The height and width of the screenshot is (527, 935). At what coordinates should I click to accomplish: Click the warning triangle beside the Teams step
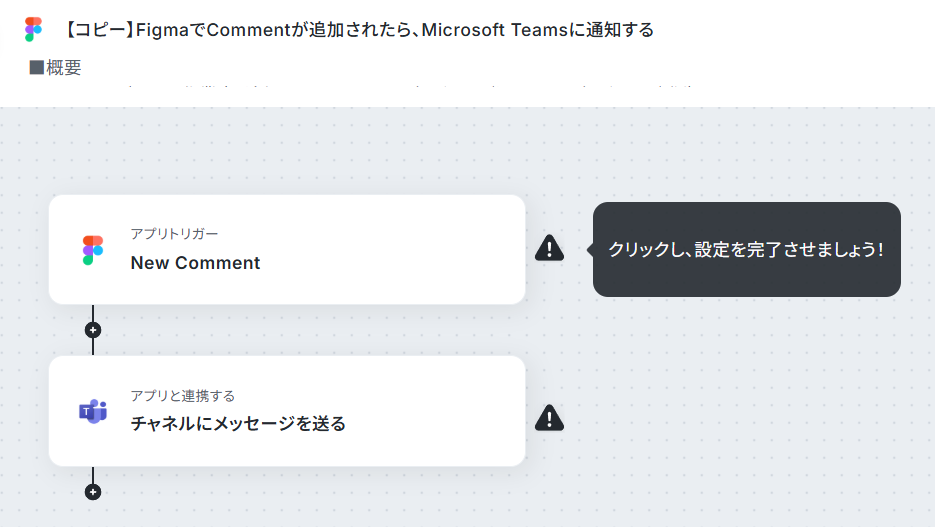pyautogui.click(x=549, y=417)
